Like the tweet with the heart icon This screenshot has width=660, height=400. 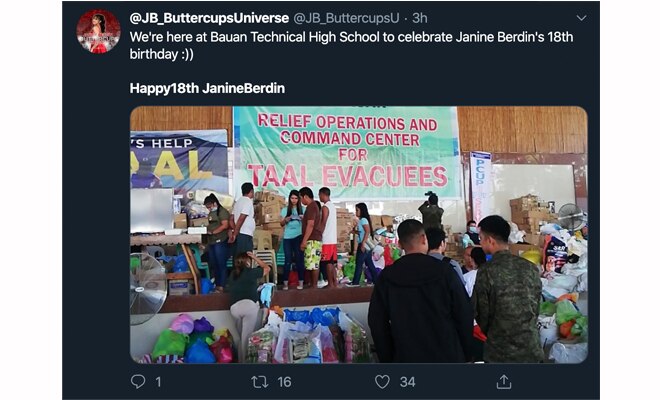coord(382,382)
